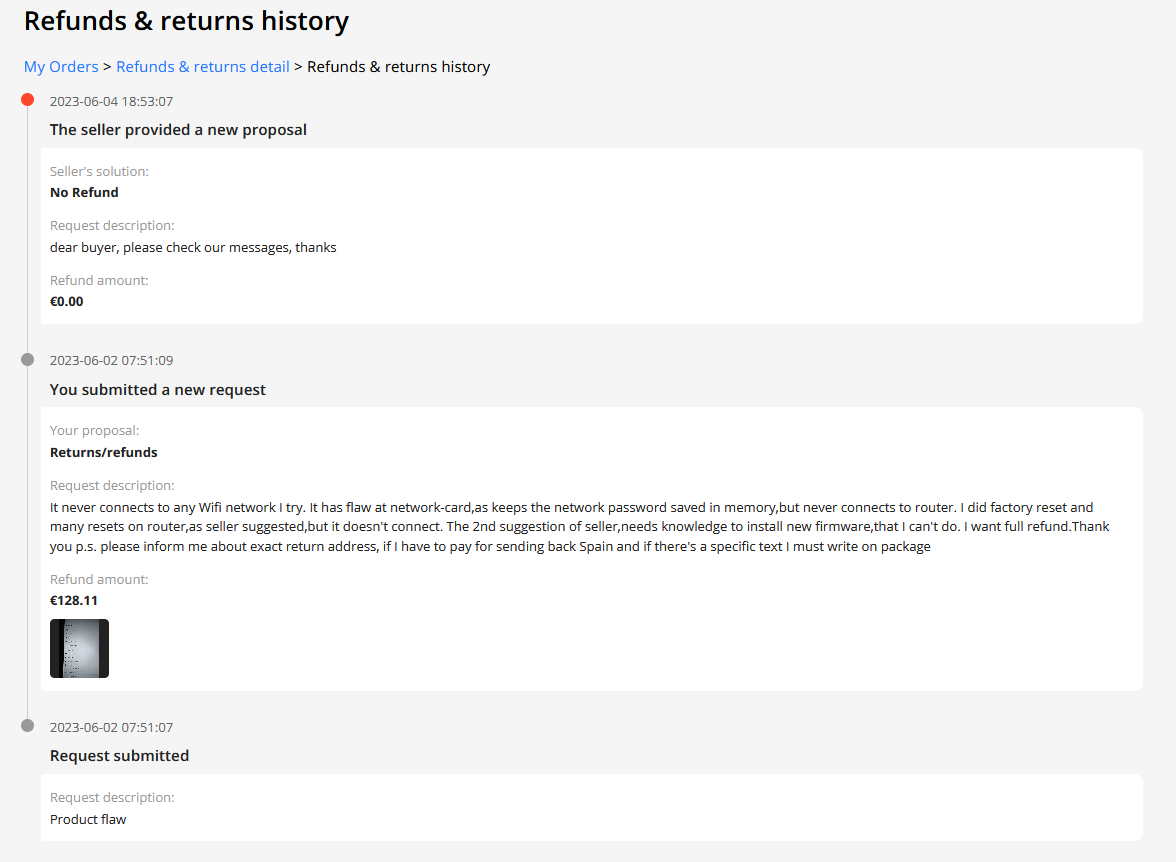Click the current Refunds & returns history breadcrumb
This screenshot has width=1176, height=862.
coord(398,67)
